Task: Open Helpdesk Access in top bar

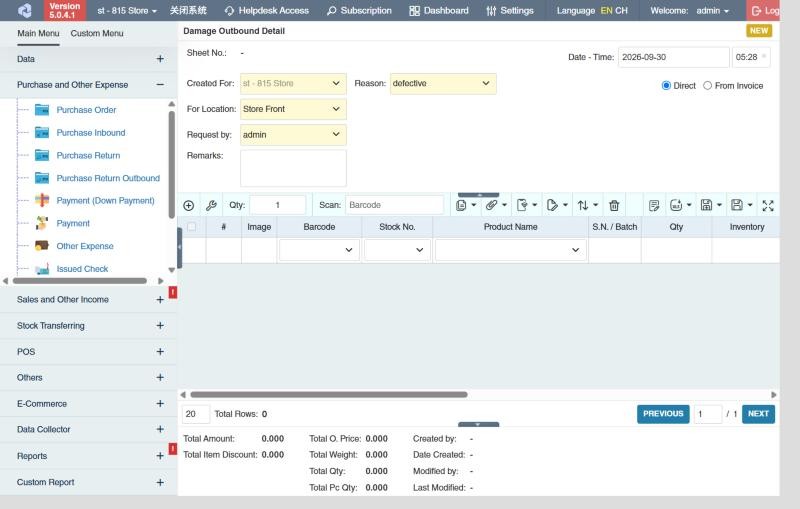Action: click(x=266, y=11)
